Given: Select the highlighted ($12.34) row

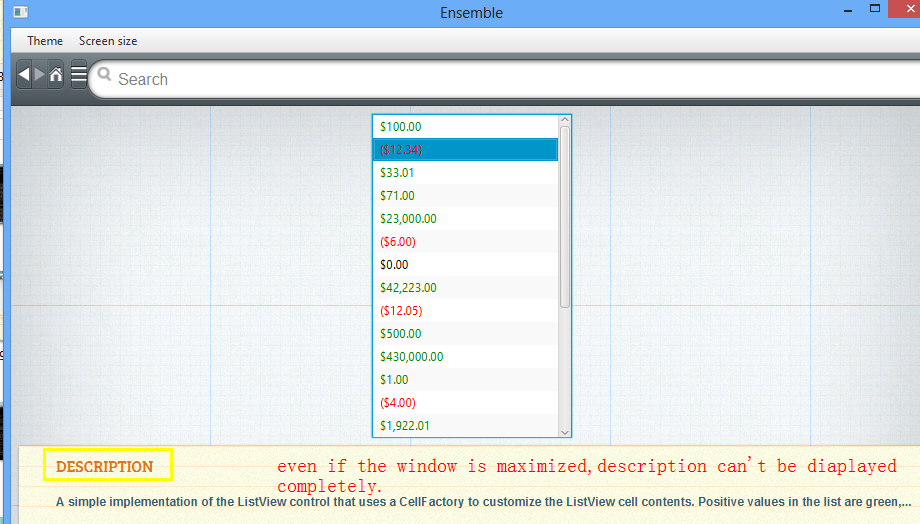Looking at the screenshot, I should click(466, 150).
